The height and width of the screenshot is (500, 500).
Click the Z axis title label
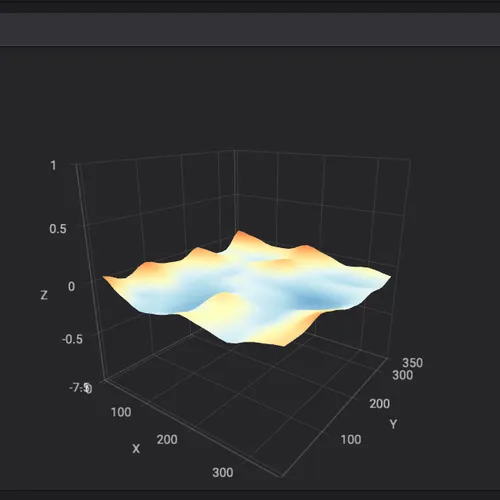pyautogui.click(x=44, y=295)
